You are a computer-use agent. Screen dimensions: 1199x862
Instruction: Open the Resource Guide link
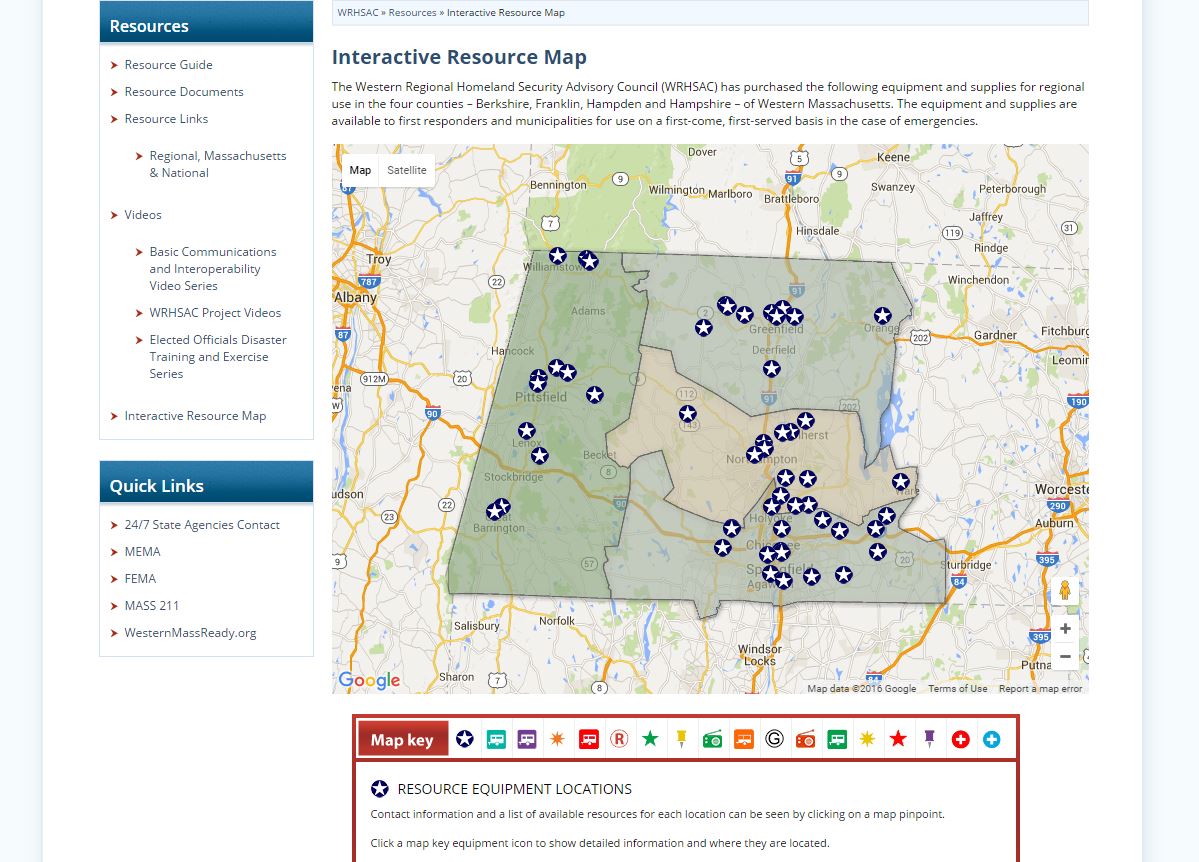tap(168, 65)
